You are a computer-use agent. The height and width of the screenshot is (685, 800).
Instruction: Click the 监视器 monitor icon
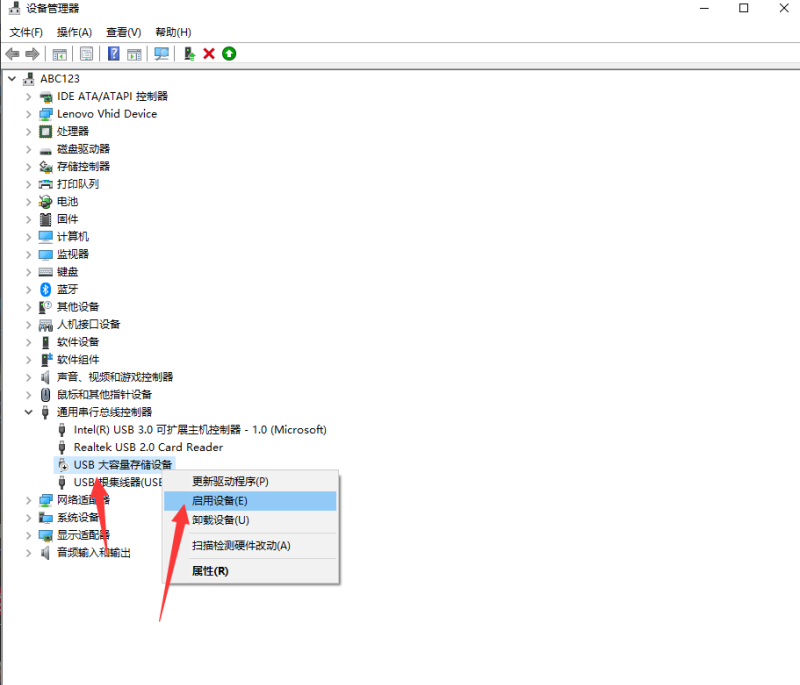46,254
